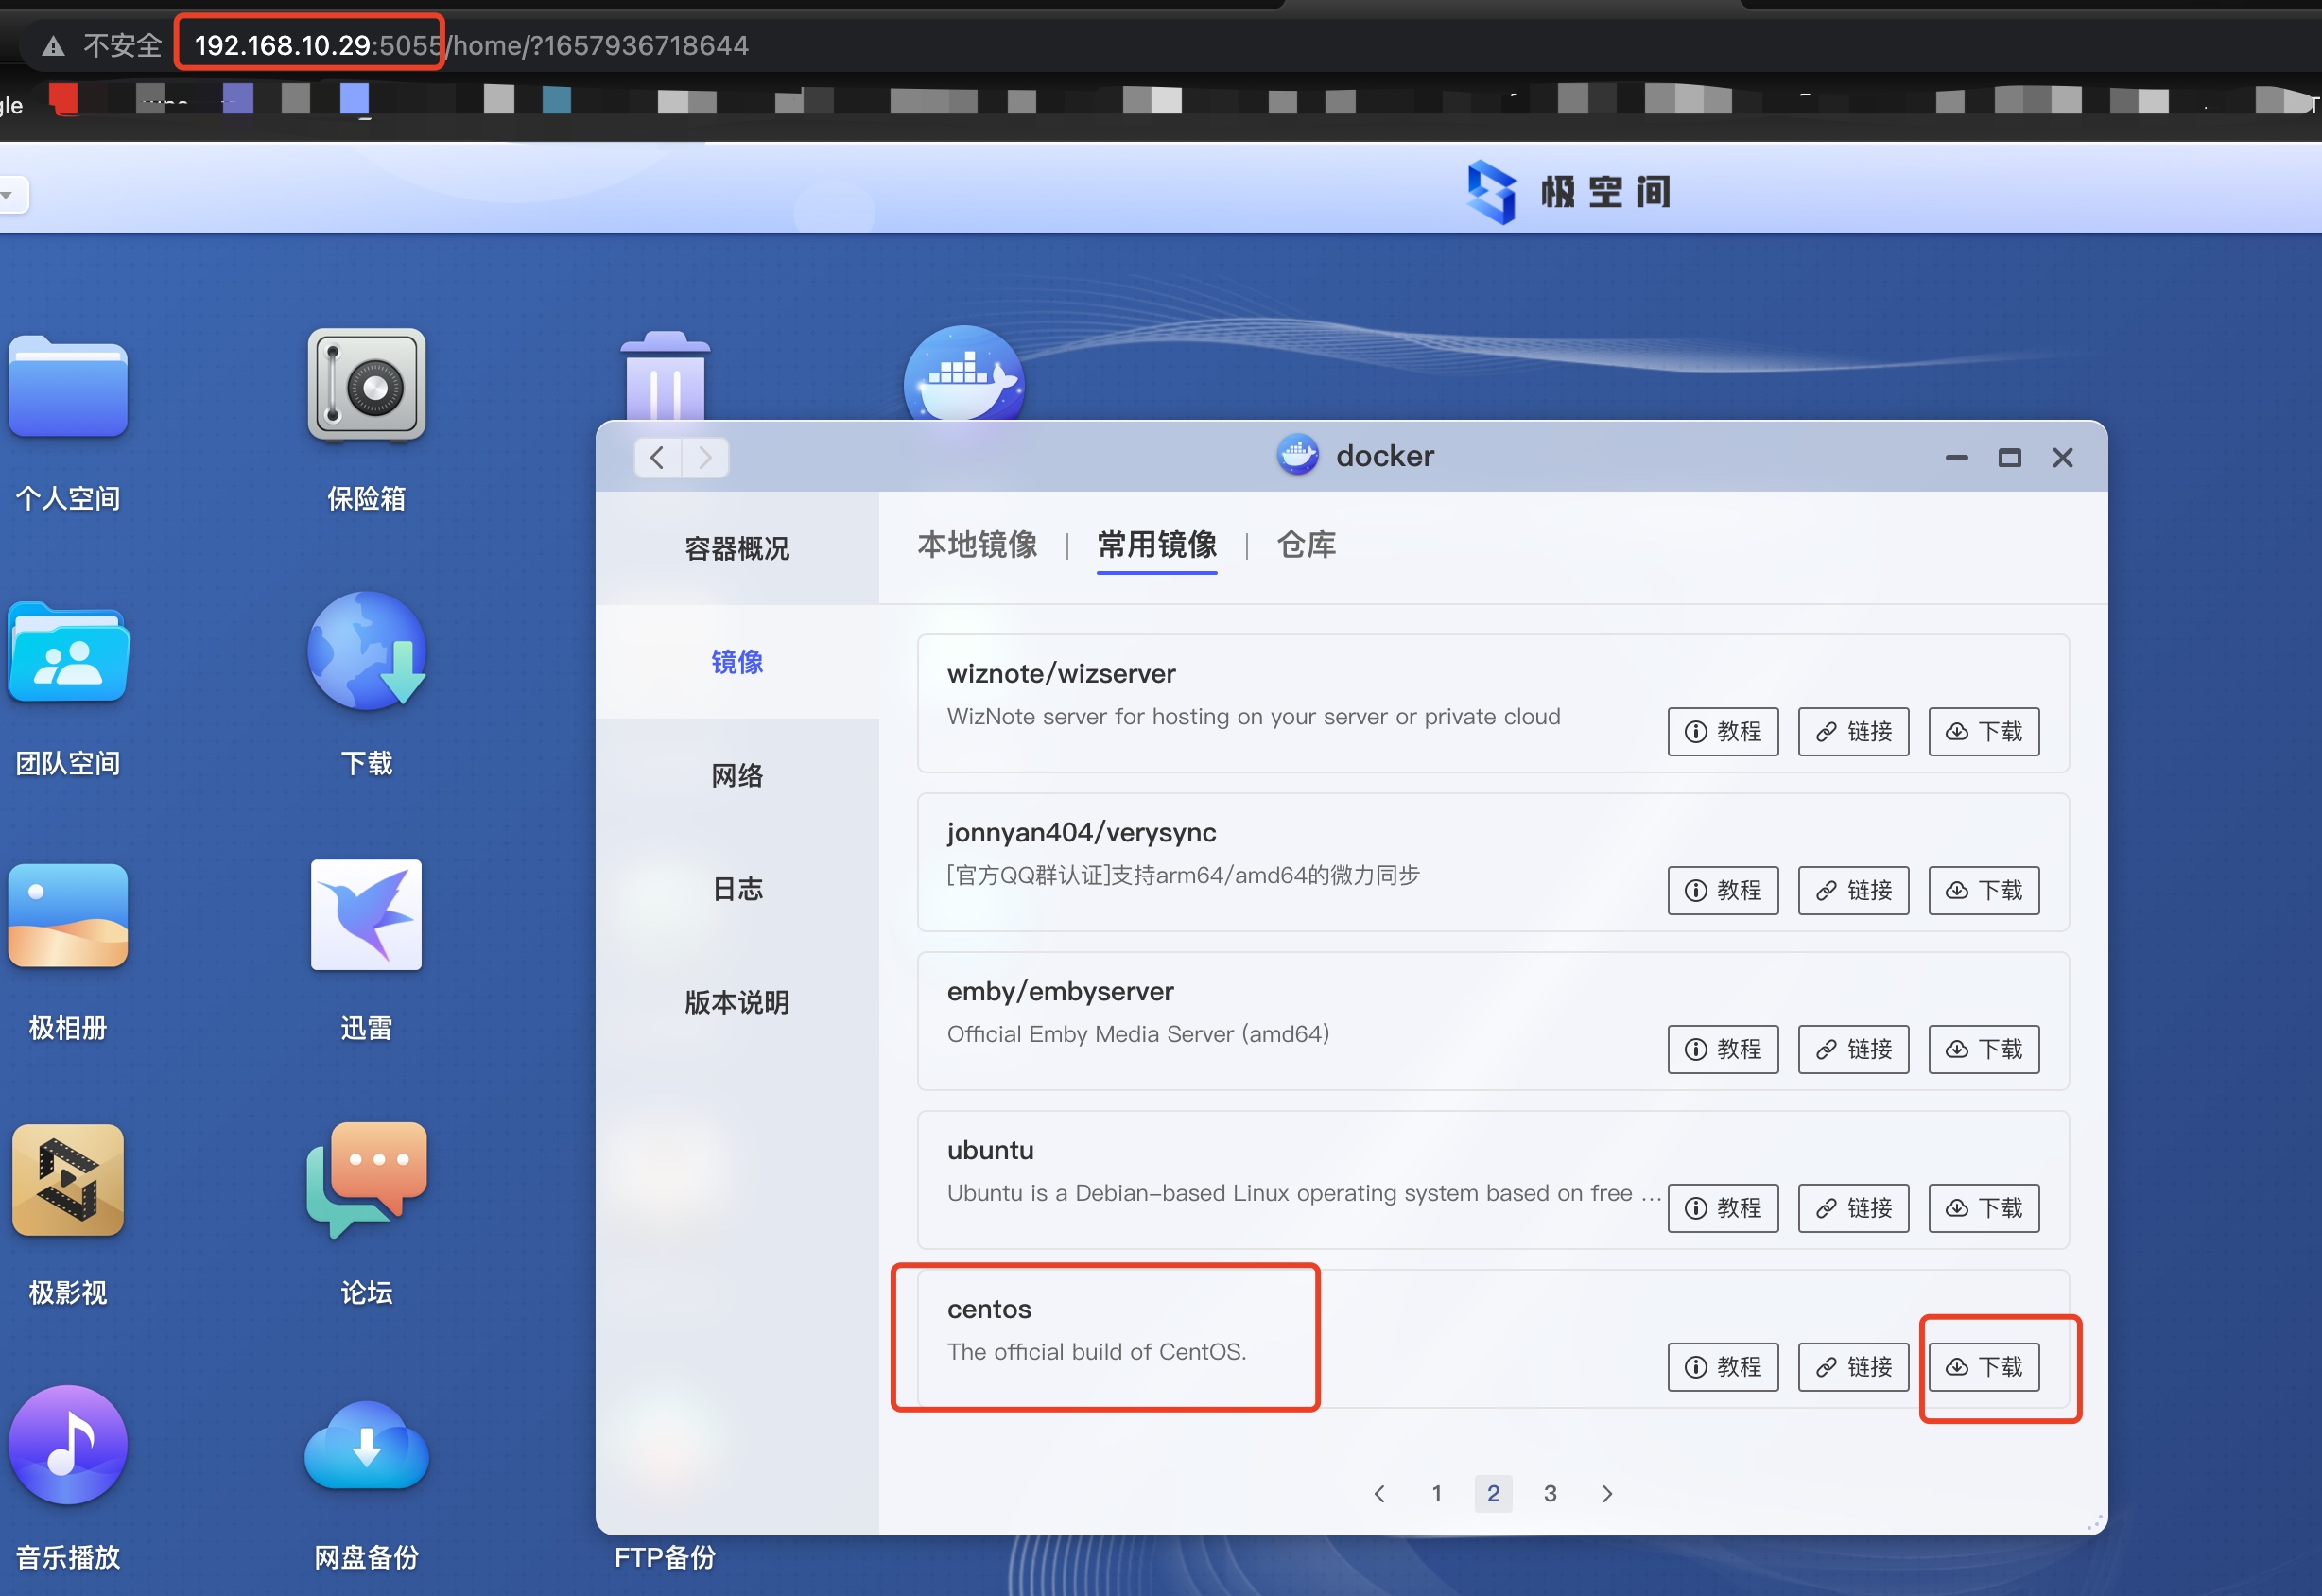Viewport: 2322px width, 1596px height.
Task: Click 'The official build of CentOS.' description
Action: (x=1096, y=1352)
